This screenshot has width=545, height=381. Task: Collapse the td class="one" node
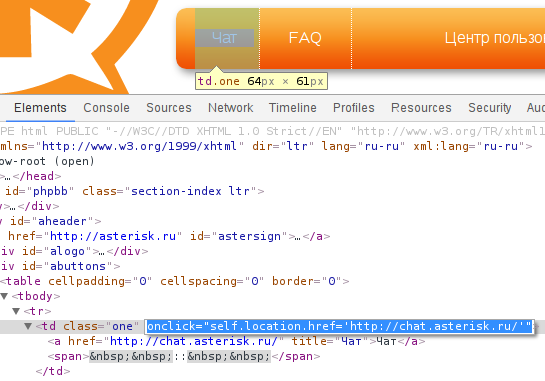(x=28, y=326)
